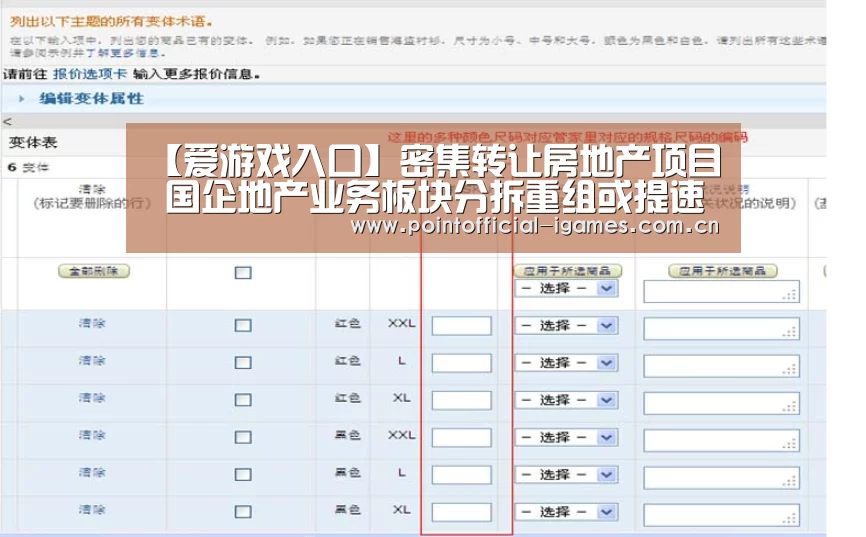This screenshot has width=866, height=537.
Task: Click the SKU field for 红色 XXL
Action: [462, 326]
